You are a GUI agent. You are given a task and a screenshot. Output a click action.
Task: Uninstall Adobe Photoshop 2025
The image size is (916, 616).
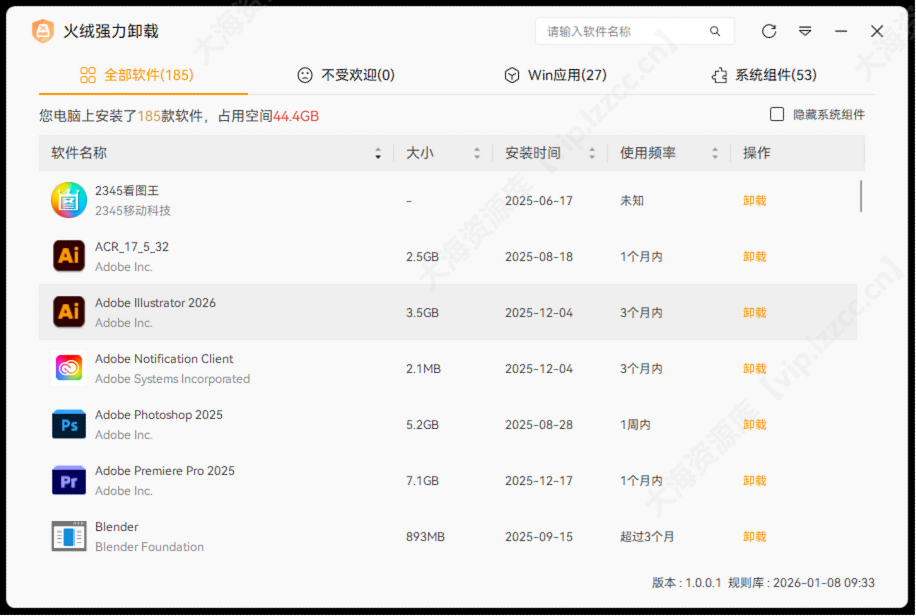click(x=754, y=424)
